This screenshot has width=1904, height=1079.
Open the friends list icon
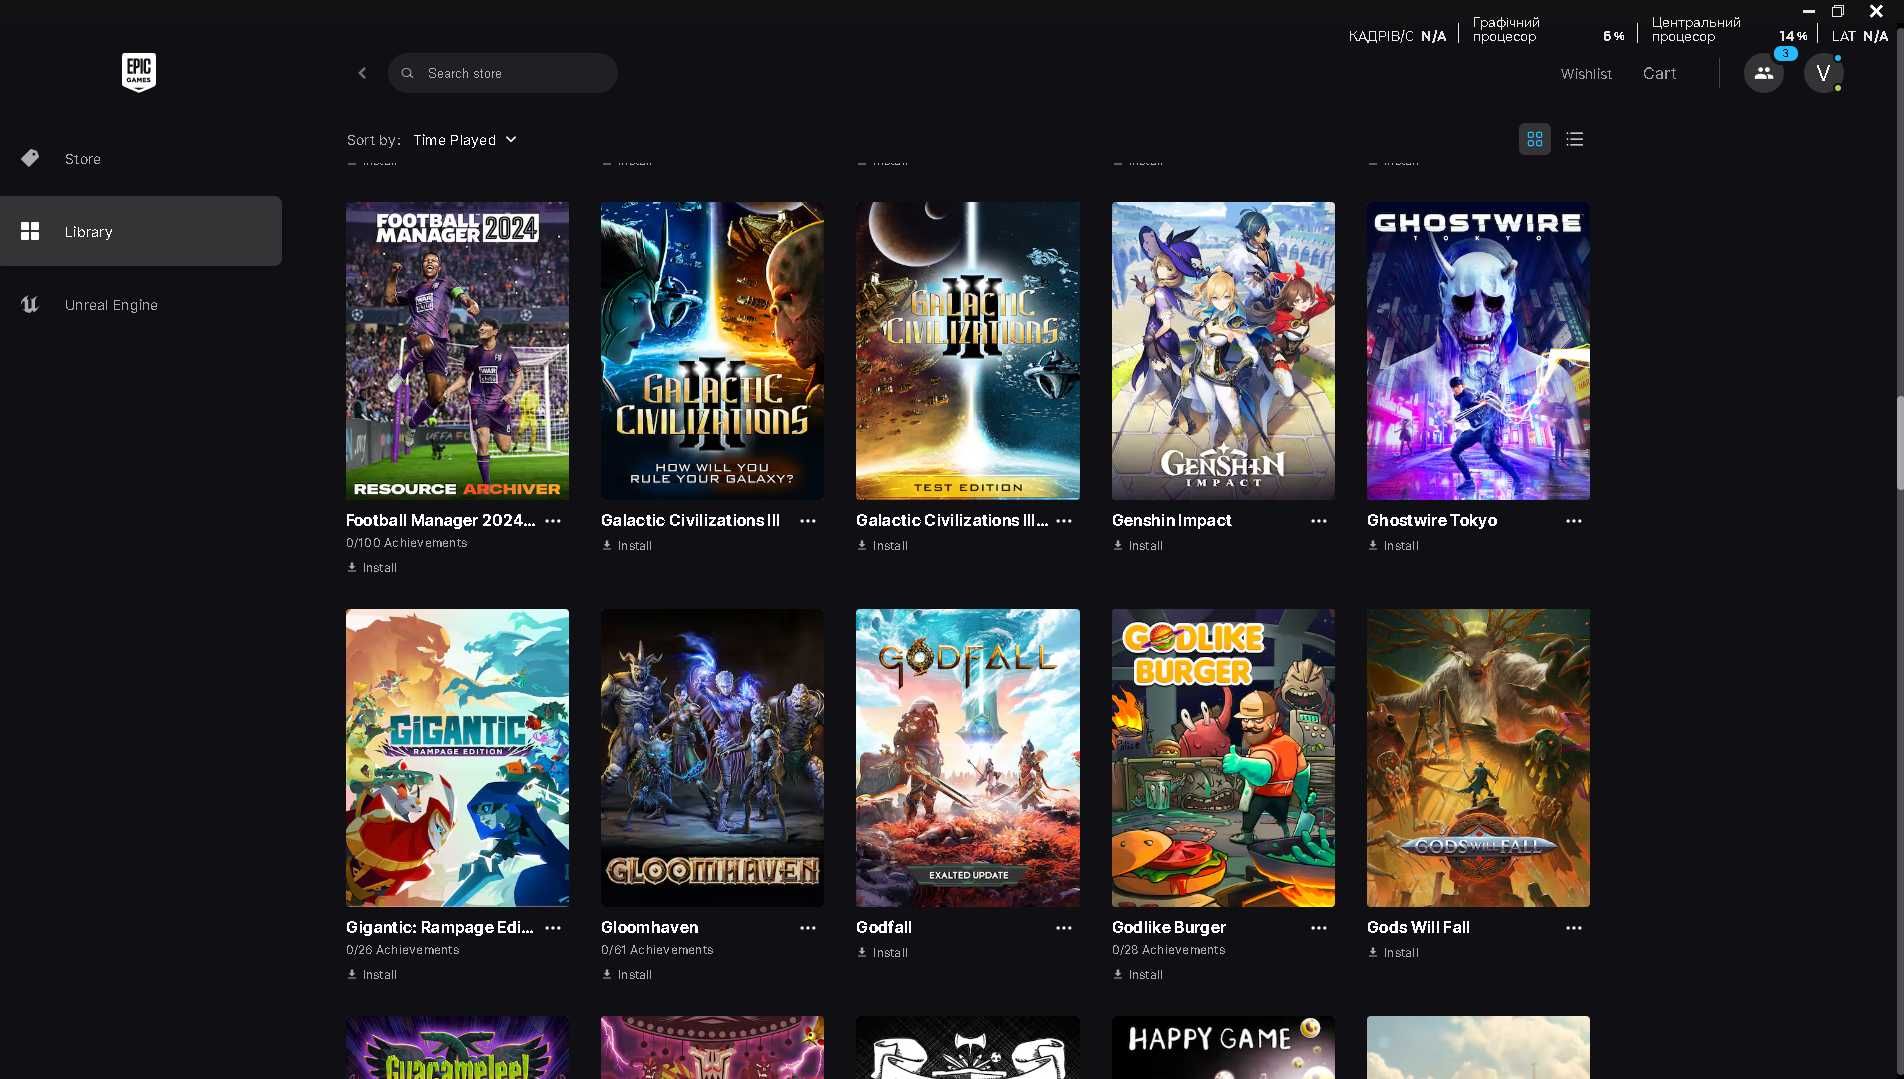click(1763, 73)
